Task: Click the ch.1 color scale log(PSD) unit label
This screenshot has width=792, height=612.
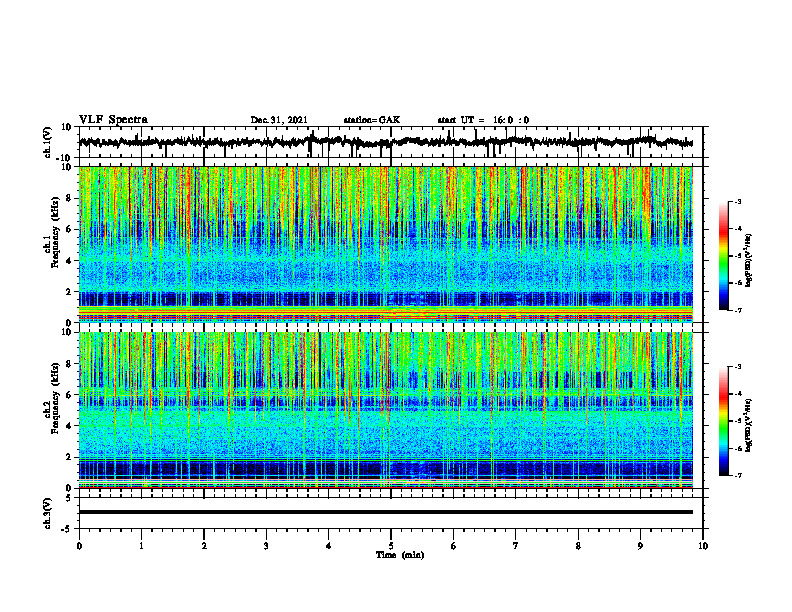Action: pyautogui.click(x=749, y=260)
